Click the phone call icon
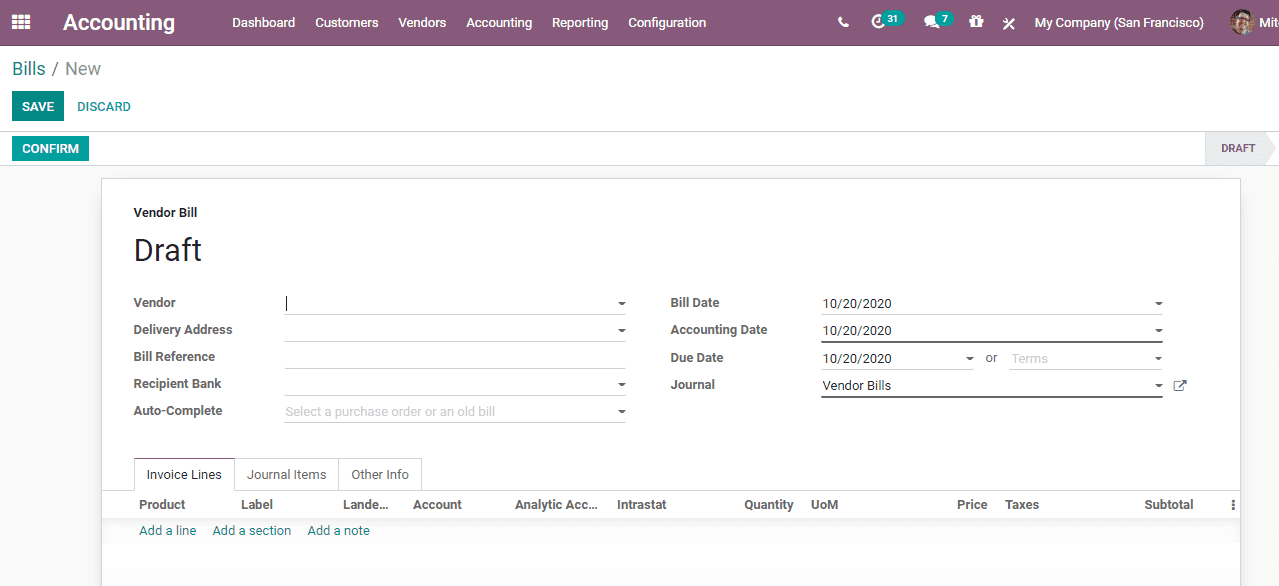The image size is (1279, 586). click(x=843, y=22)
